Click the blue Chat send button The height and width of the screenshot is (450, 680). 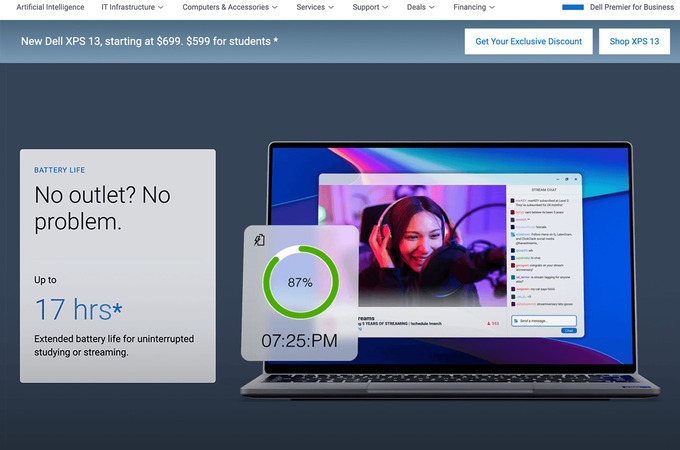(x=569, y=331)
